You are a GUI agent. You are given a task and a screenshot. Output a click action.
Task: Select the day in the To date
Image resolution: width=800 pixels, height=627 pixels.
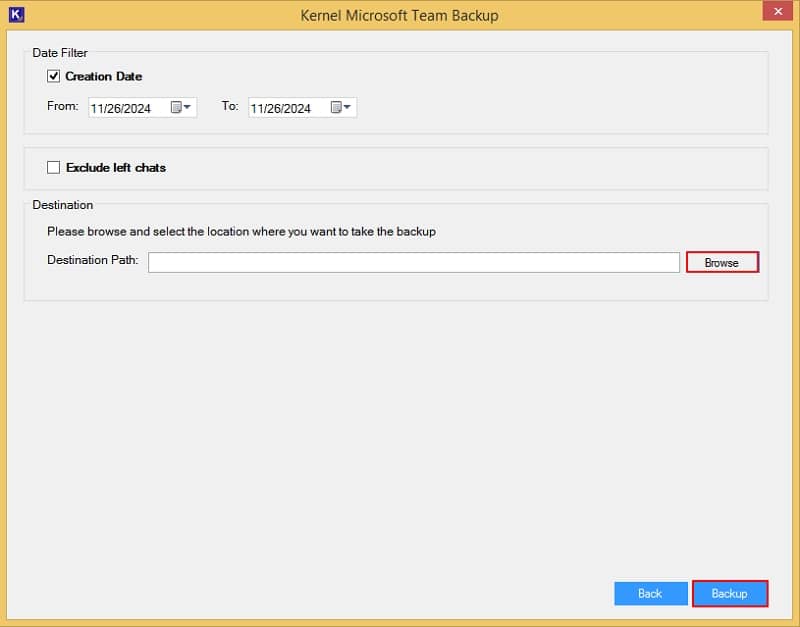[x=272, y=109]
